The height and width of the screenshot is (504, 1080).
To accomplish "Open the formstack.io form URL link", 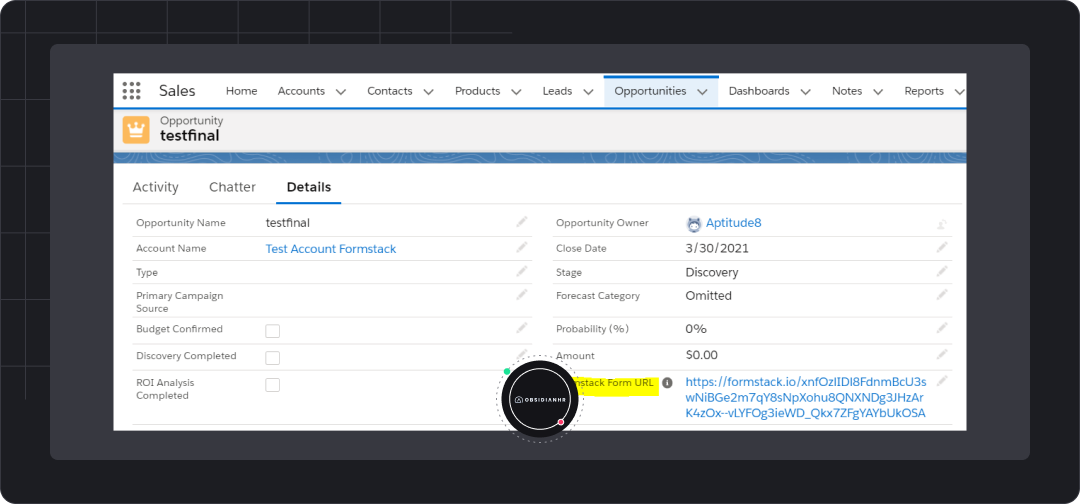I will pyautogui.click(x=806, y=397).
